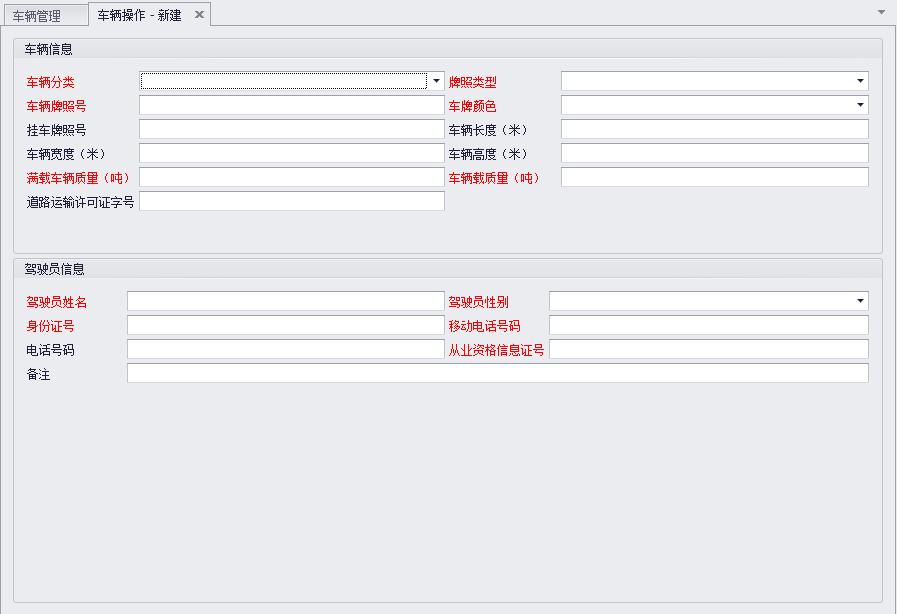
Task: Click the 车辆高度（米）text box
Action: click(714, 153)
